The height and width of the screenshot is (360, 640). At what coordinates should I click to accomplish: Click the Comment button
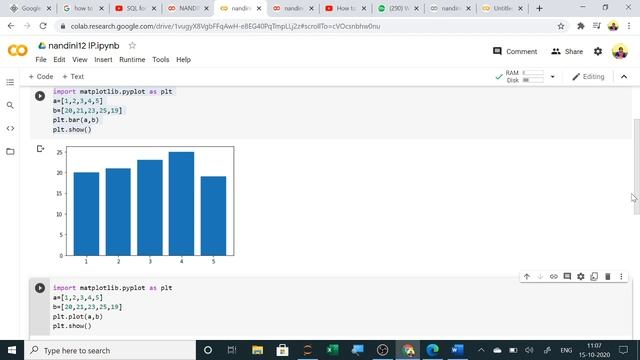coord(515,51)
